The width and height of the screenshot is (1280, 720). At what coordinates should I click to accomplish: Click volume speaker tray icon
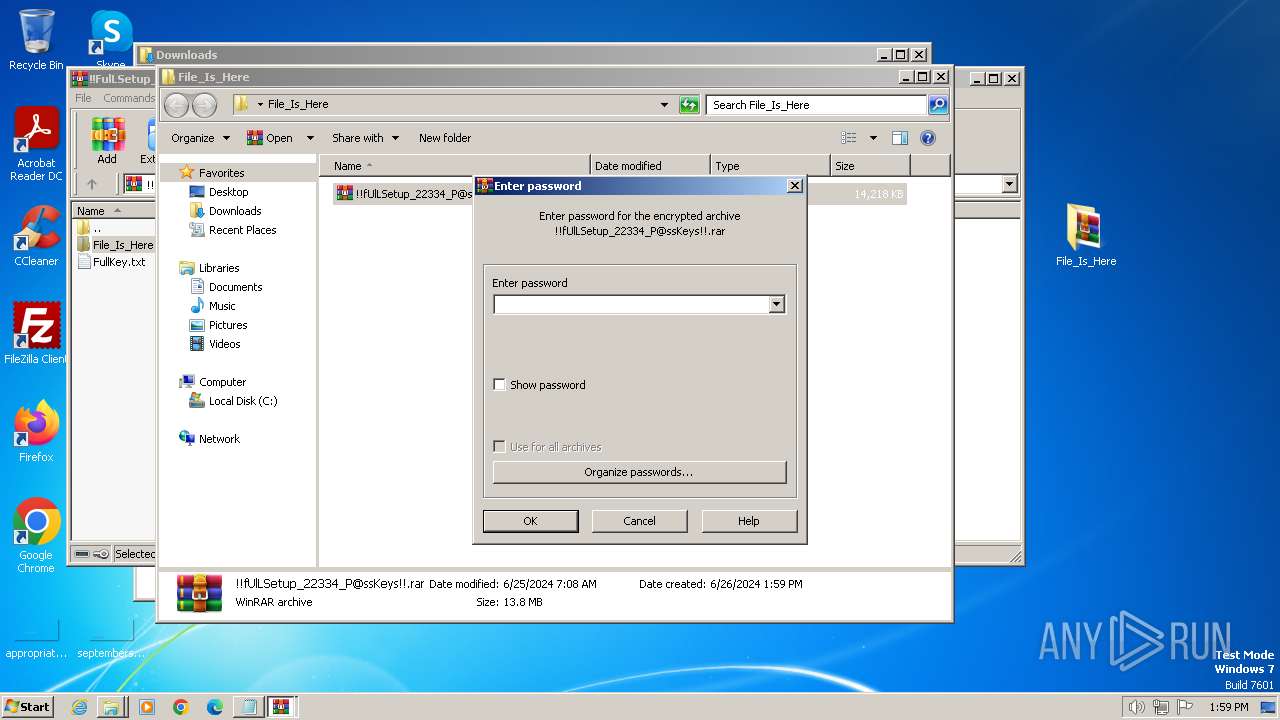1136,707
